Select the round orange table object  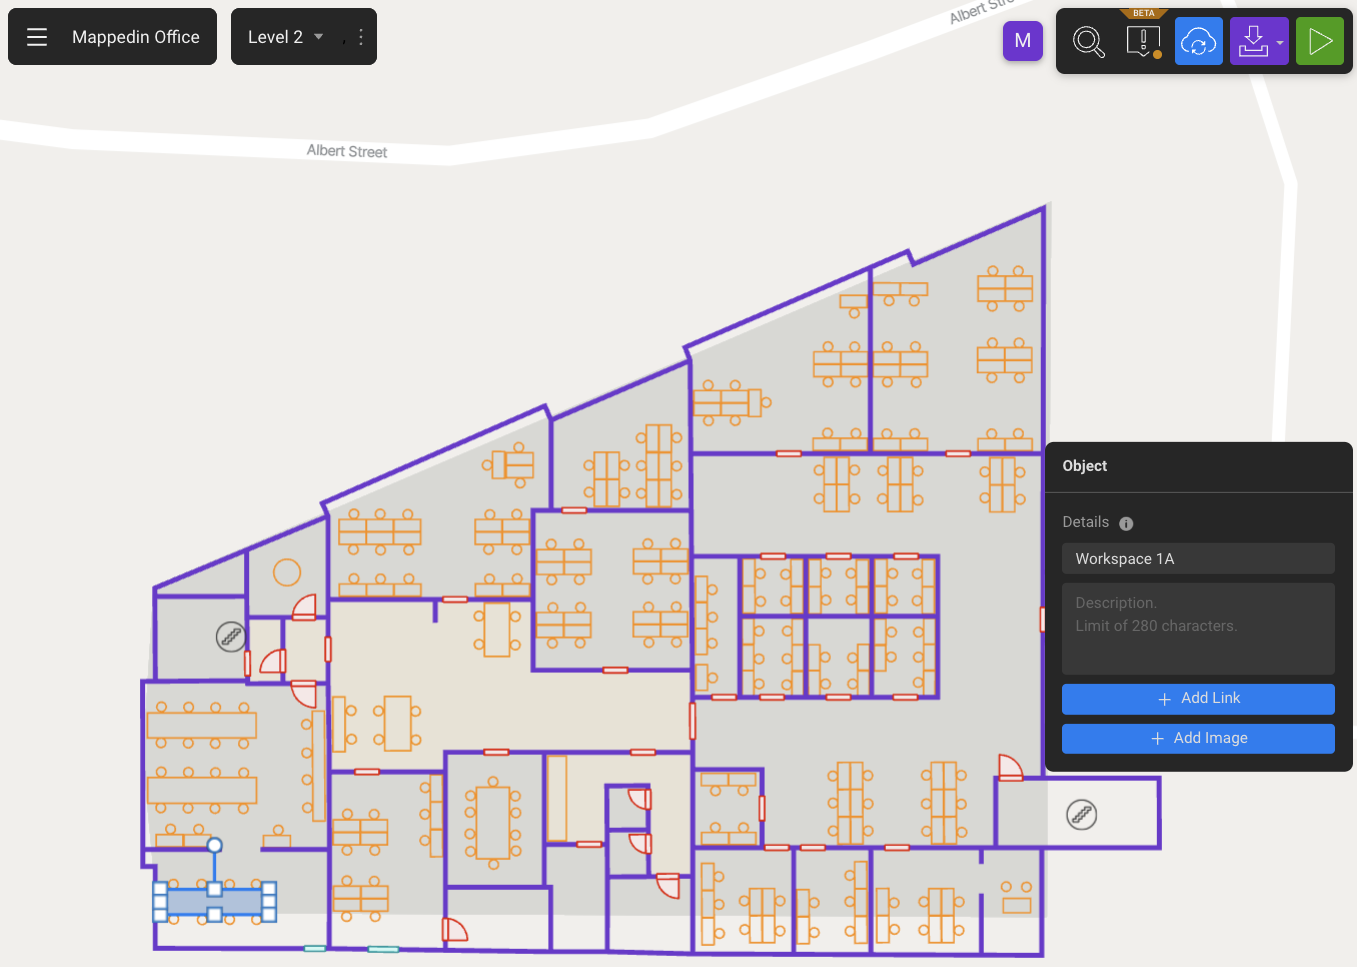[287, 572]
